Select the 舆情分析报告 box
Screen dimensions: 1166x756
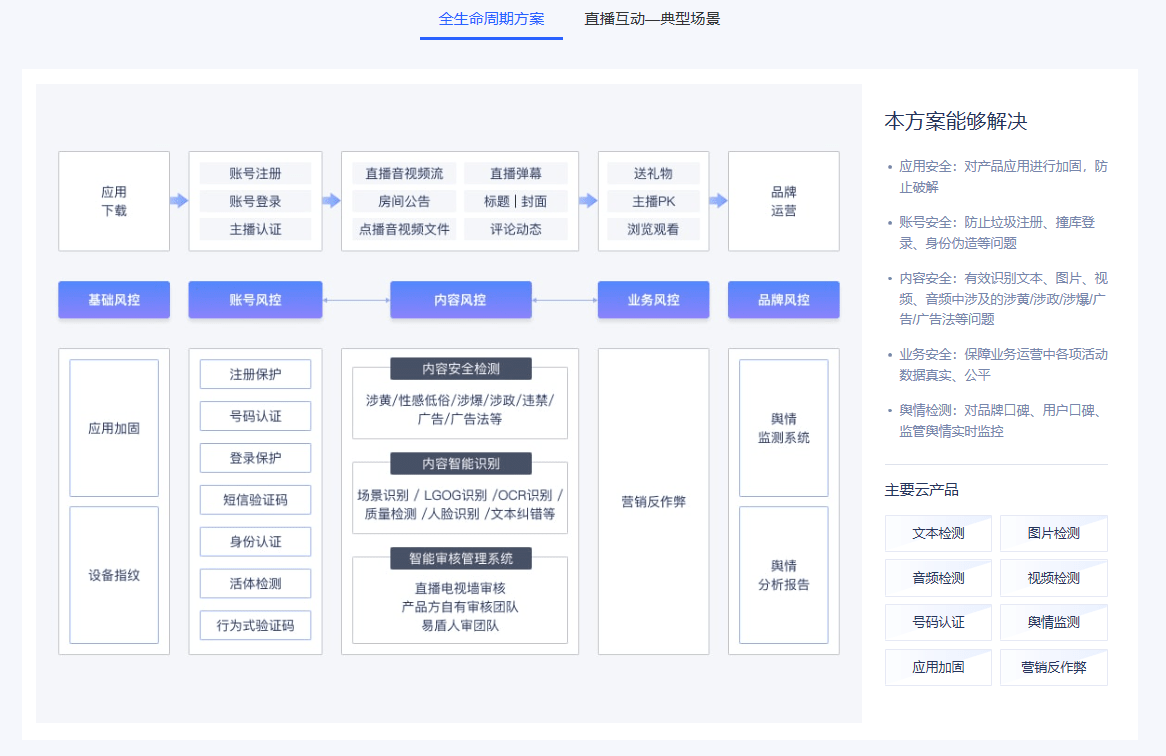[x=783, y=575]
